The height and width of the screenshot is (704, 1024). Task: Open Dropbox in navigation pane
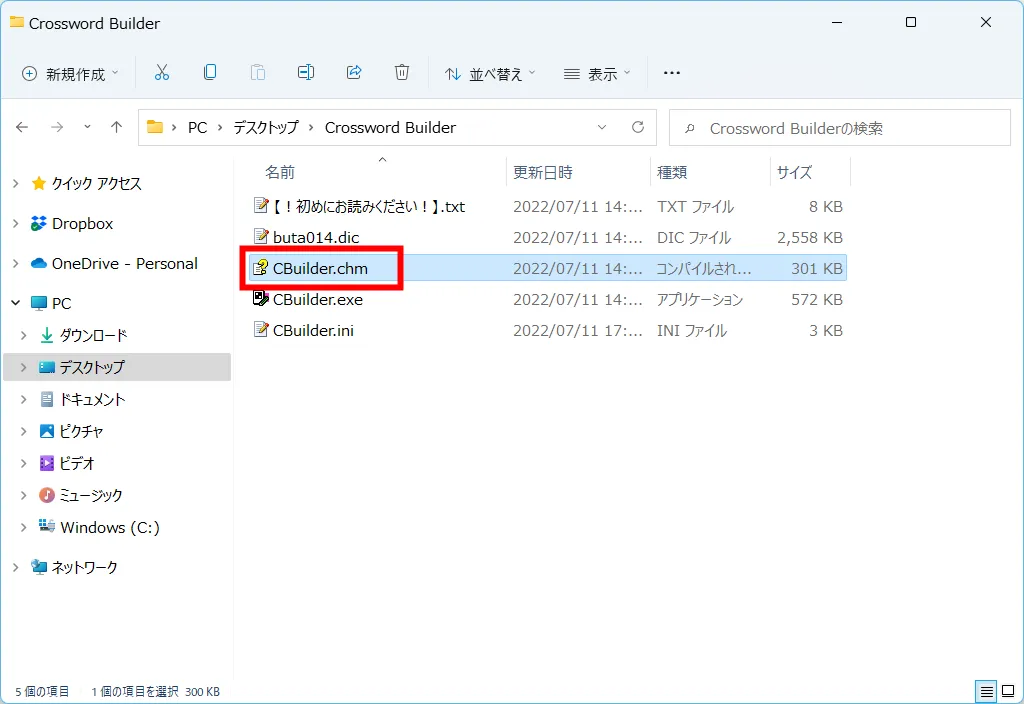tap(82, 223)
